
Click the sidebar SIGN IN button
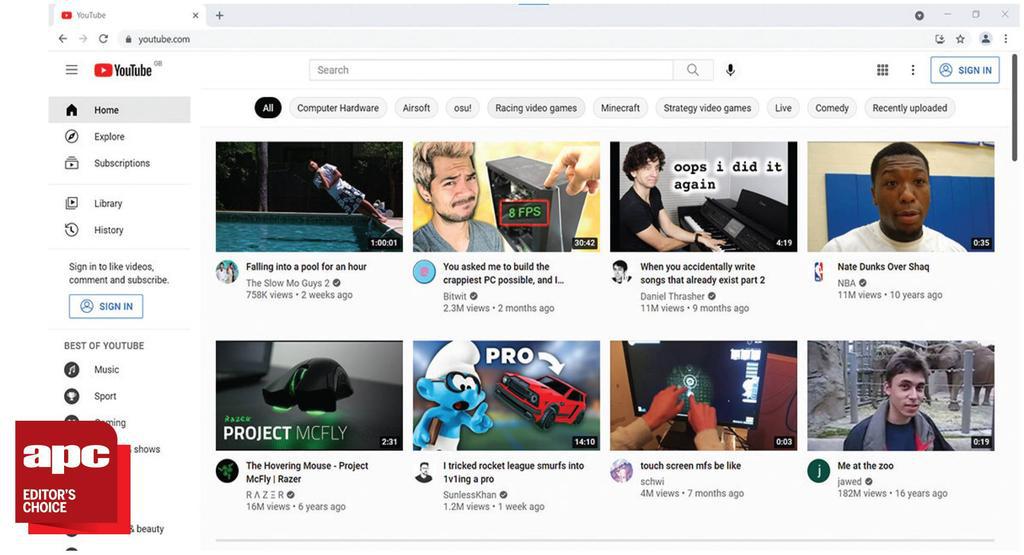(106, 306)
